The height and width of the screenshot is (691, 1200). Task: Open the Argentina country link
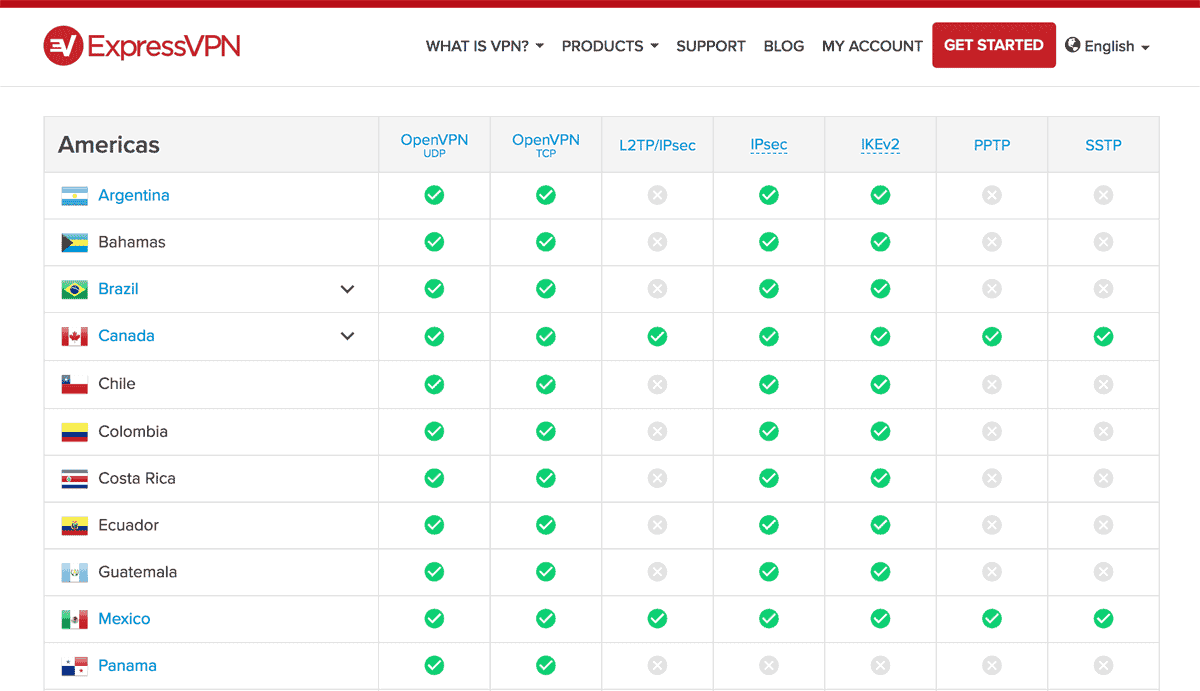134,196
